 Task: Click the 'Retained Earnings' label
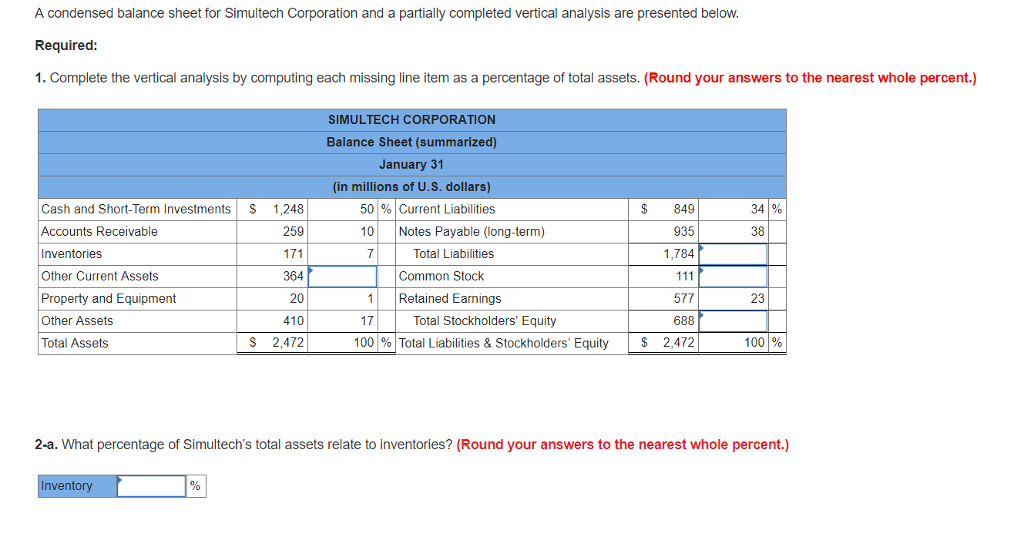450,299
